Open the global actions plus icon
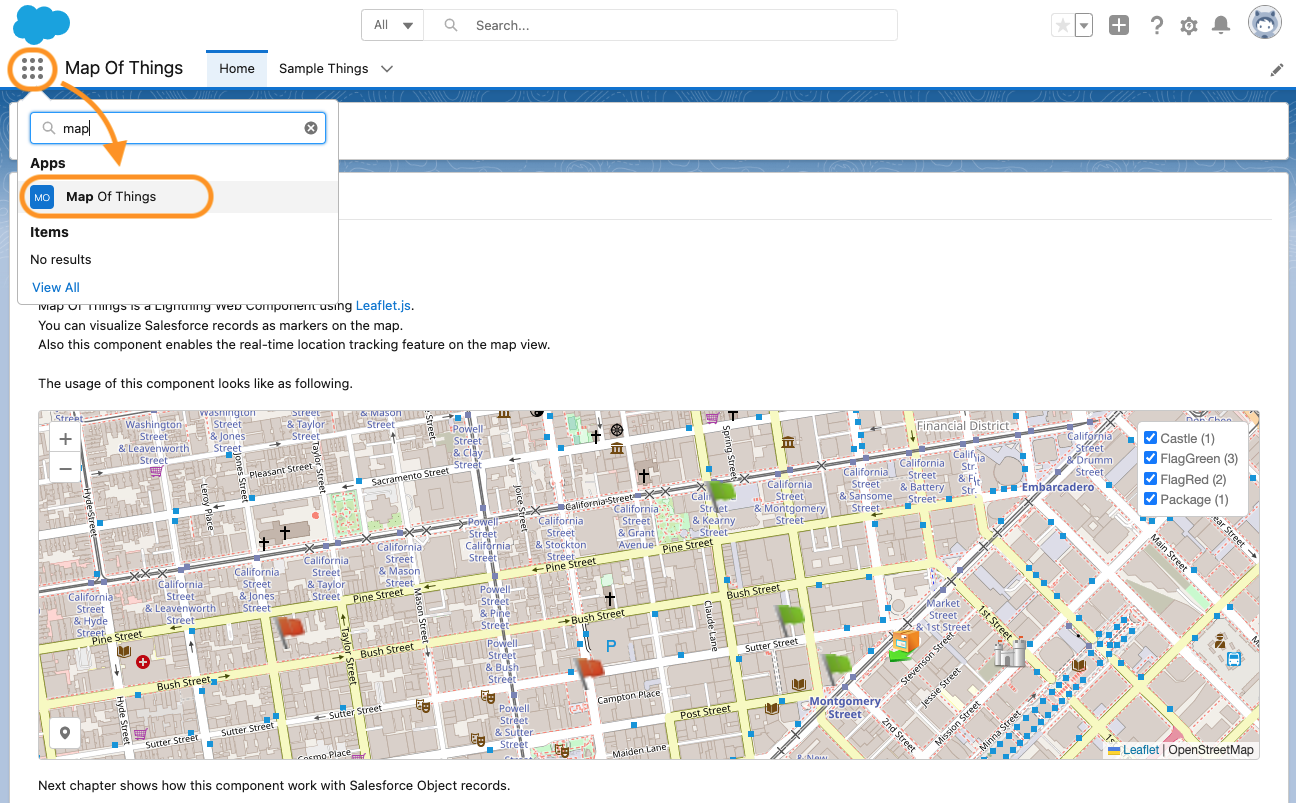1296x803 pixels. pyautogui.click(x=1119, y=25)
